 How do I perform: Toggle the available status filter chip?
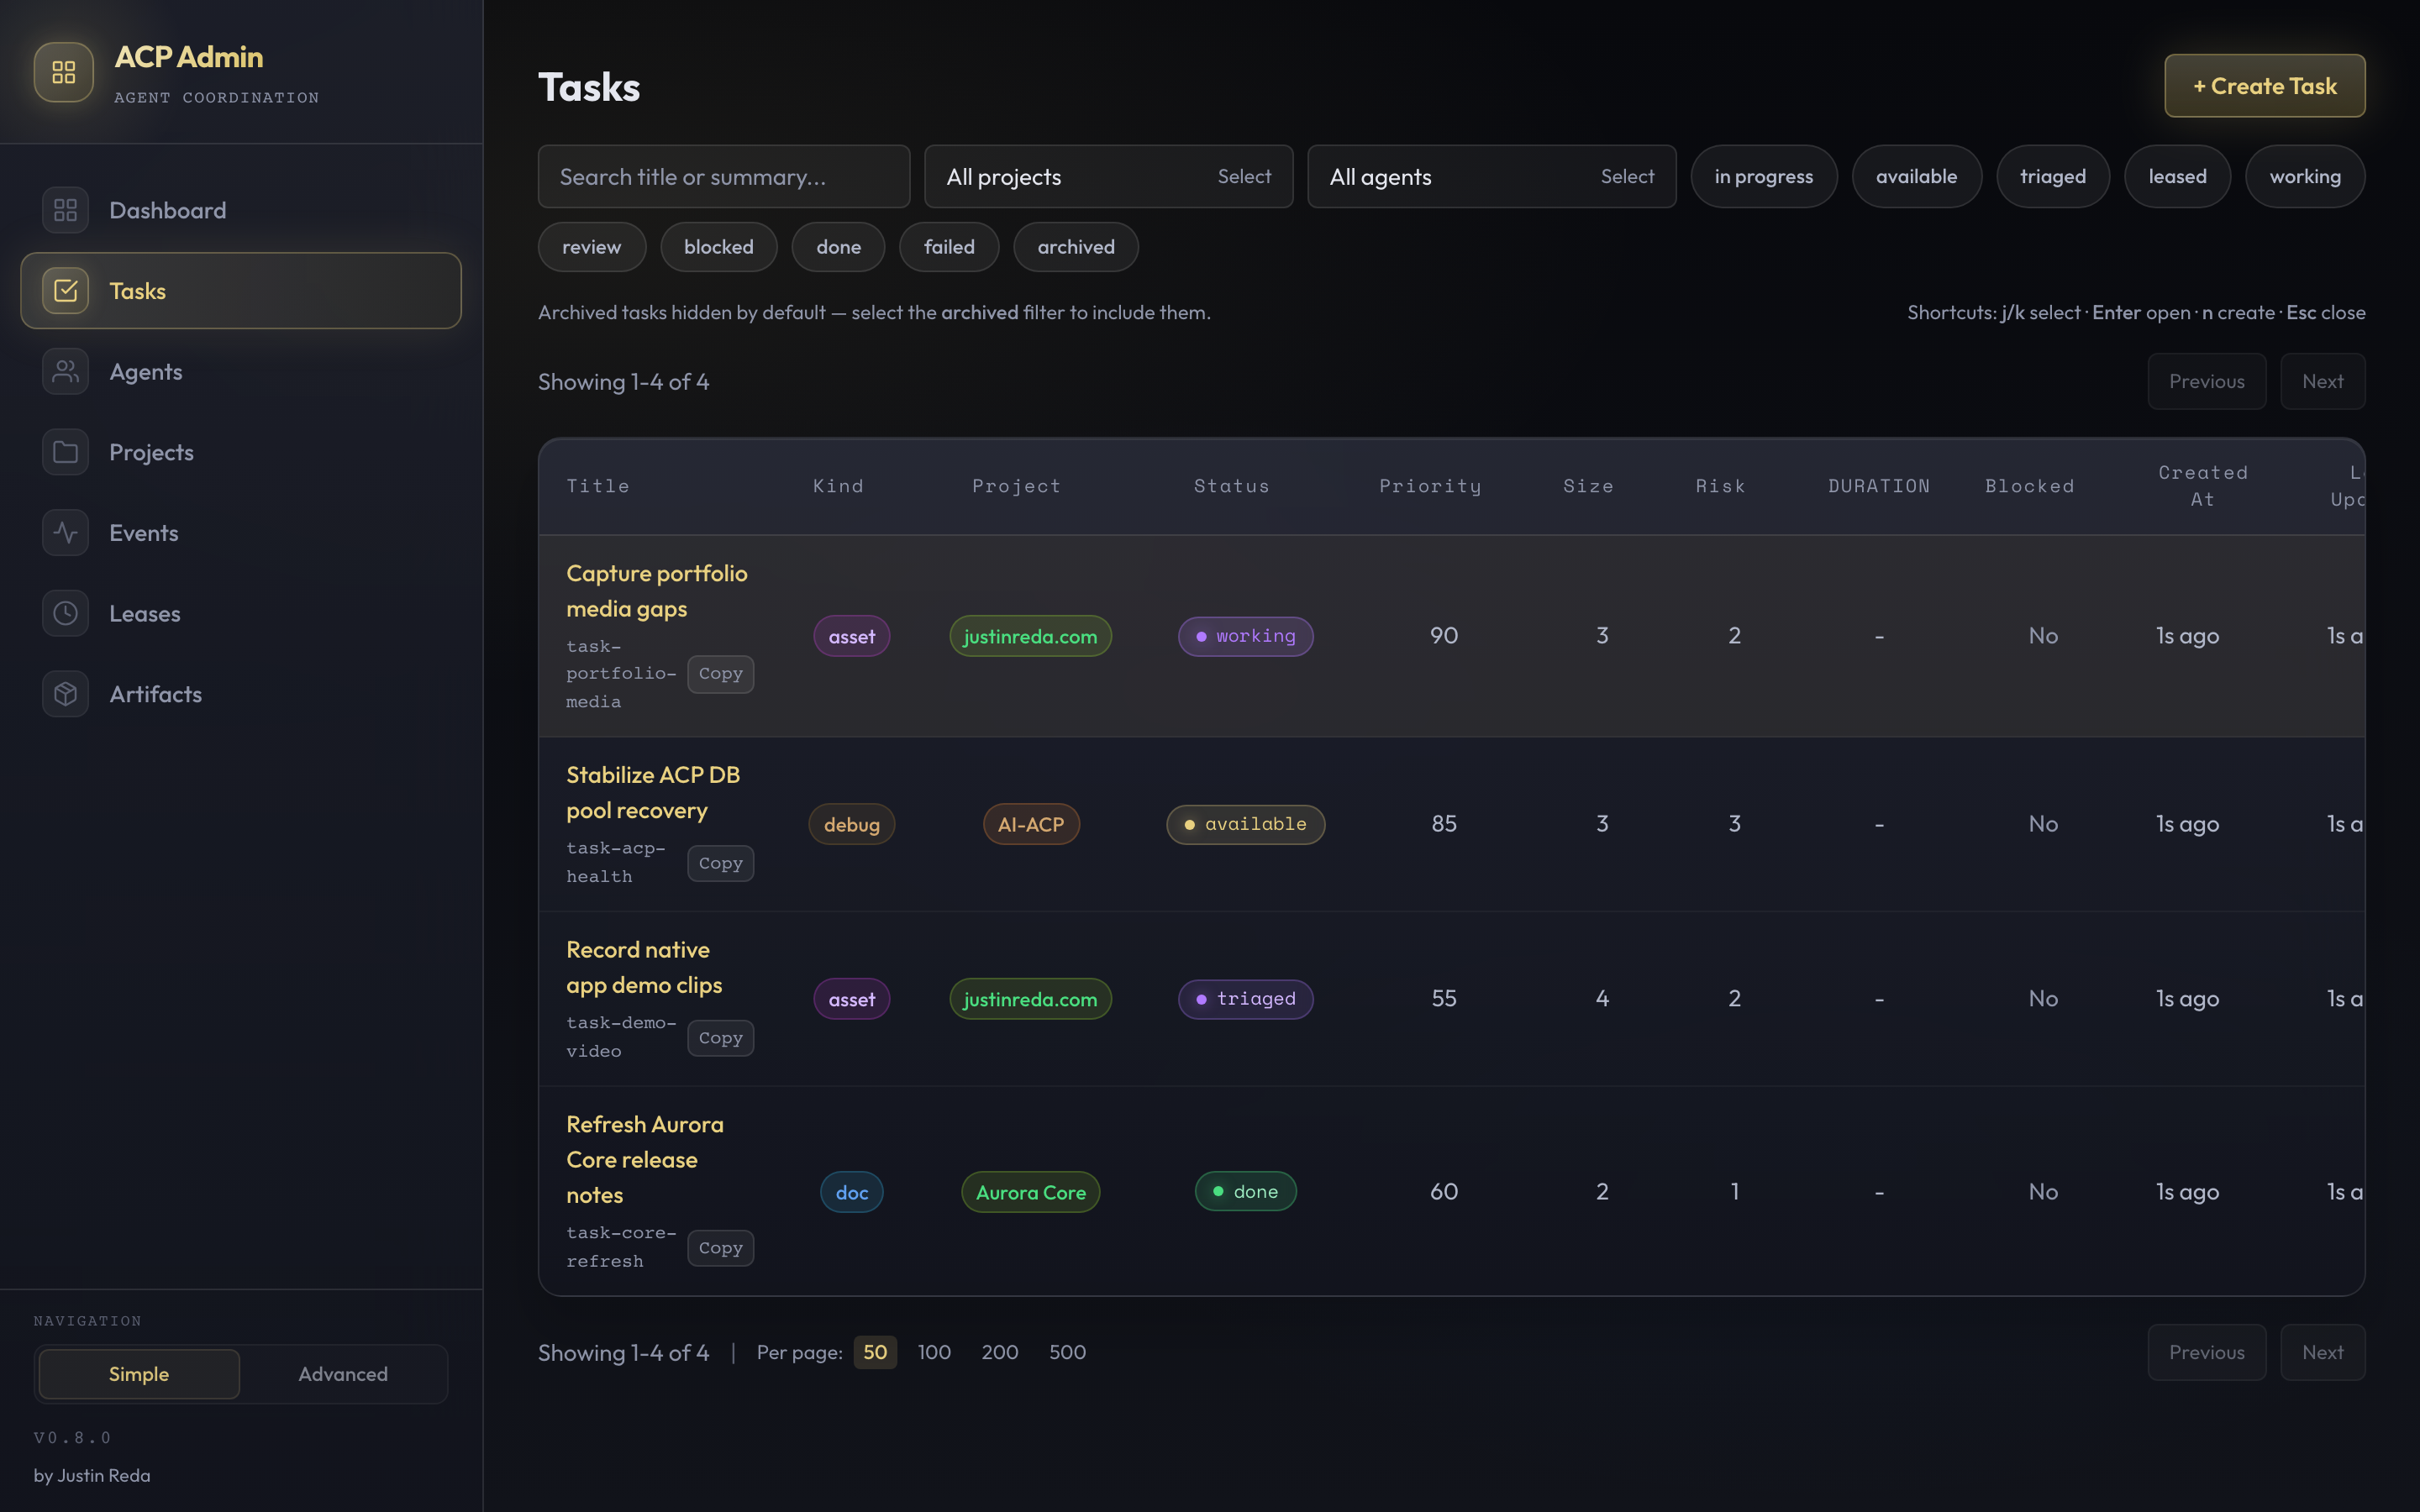tap(1916, 176)
